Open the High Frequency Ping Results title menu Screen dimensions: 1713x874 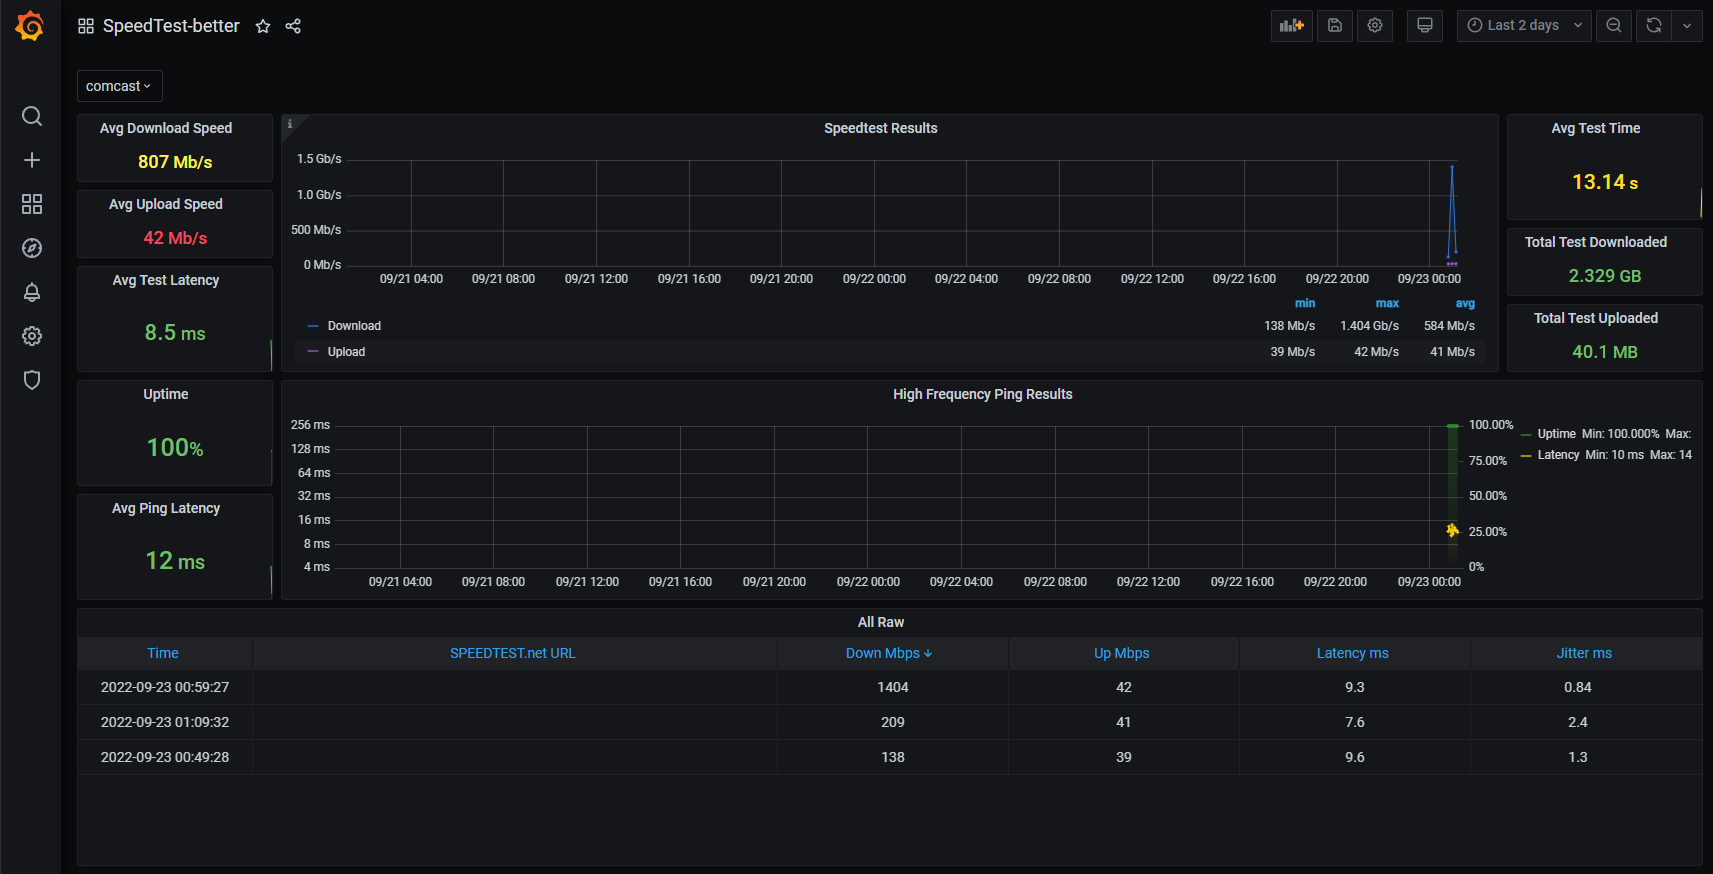click(983, 394)
